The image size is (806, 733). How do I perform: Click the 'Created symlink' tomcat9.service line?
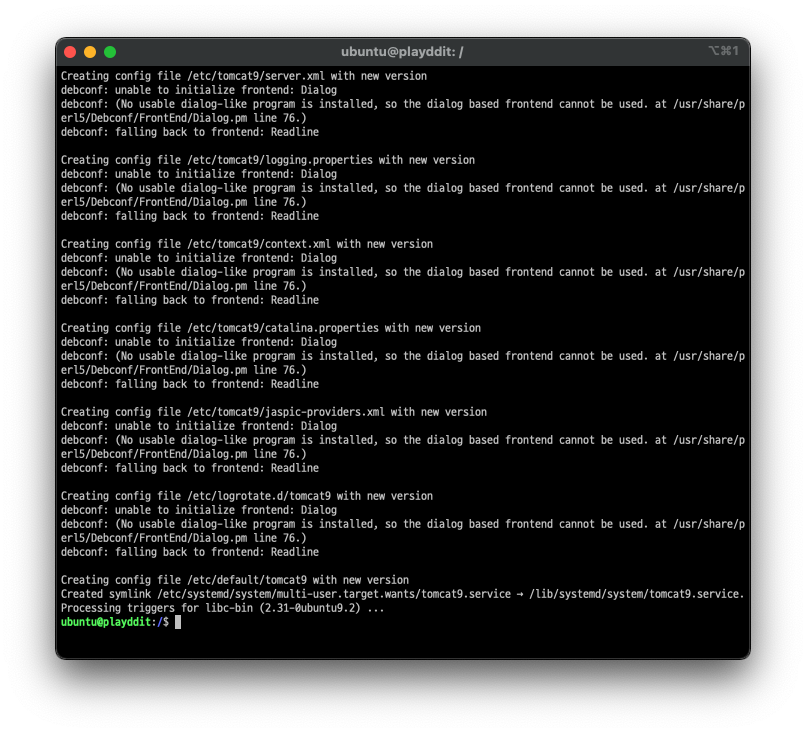pos(402,594)
